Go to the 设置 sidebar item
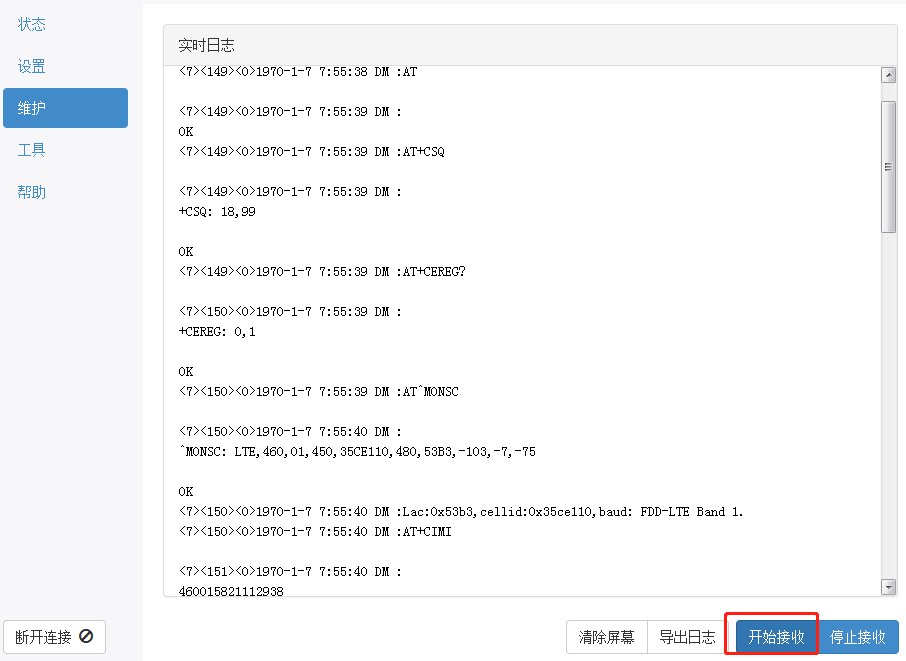 [x=32, y=67]
